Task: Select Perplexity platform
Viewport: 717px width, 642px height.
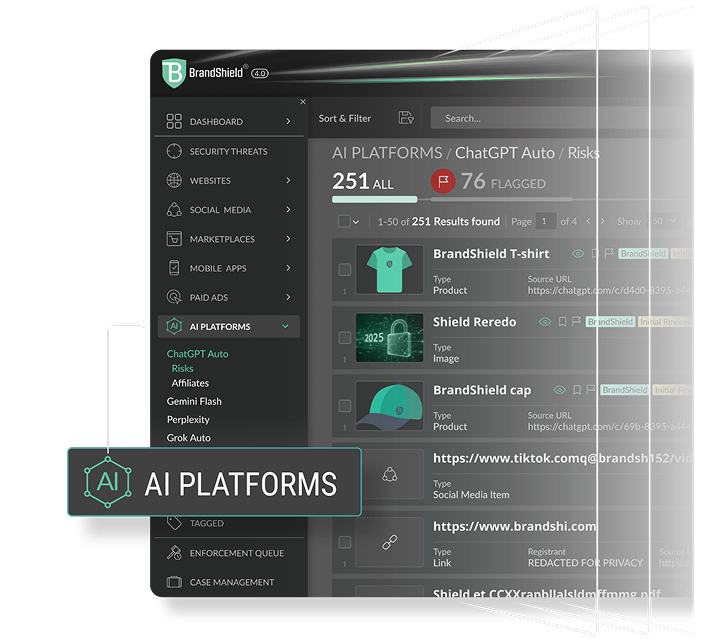Action: pos(188,419)
